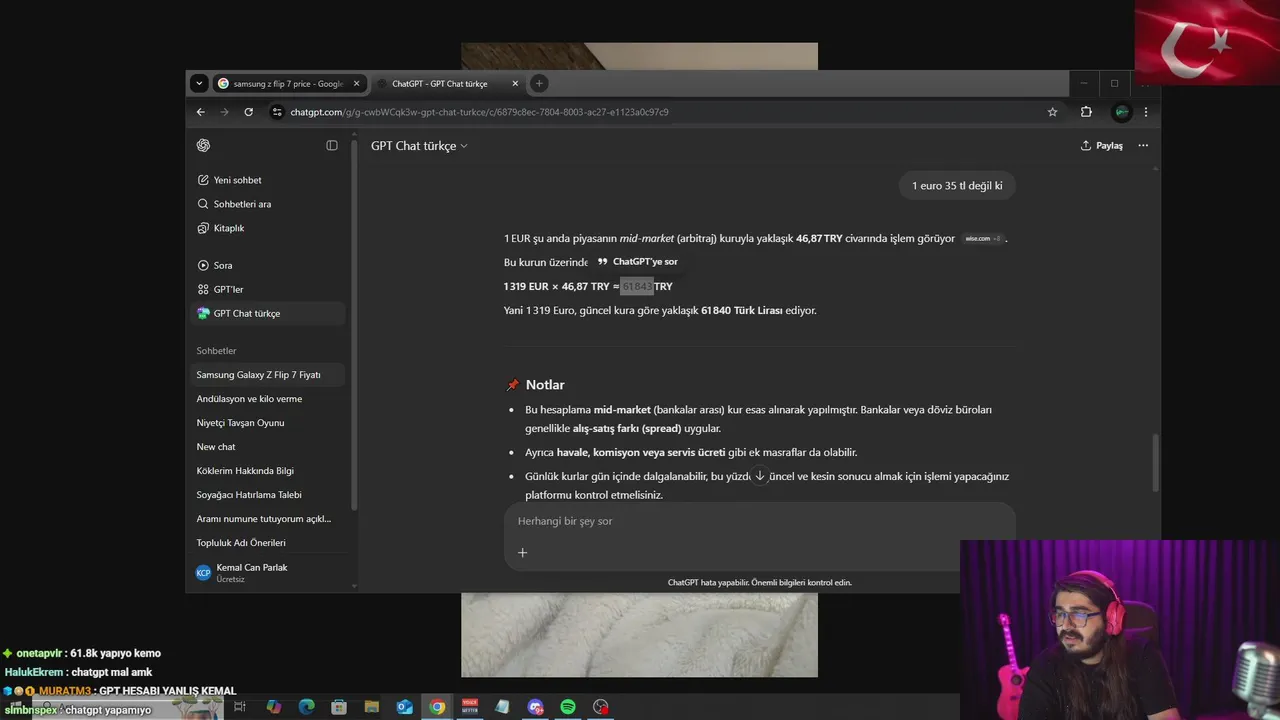Focus the Herhangi bir şey sor input
Viewport: 1280px width, 720px height.
pos(760,521)
